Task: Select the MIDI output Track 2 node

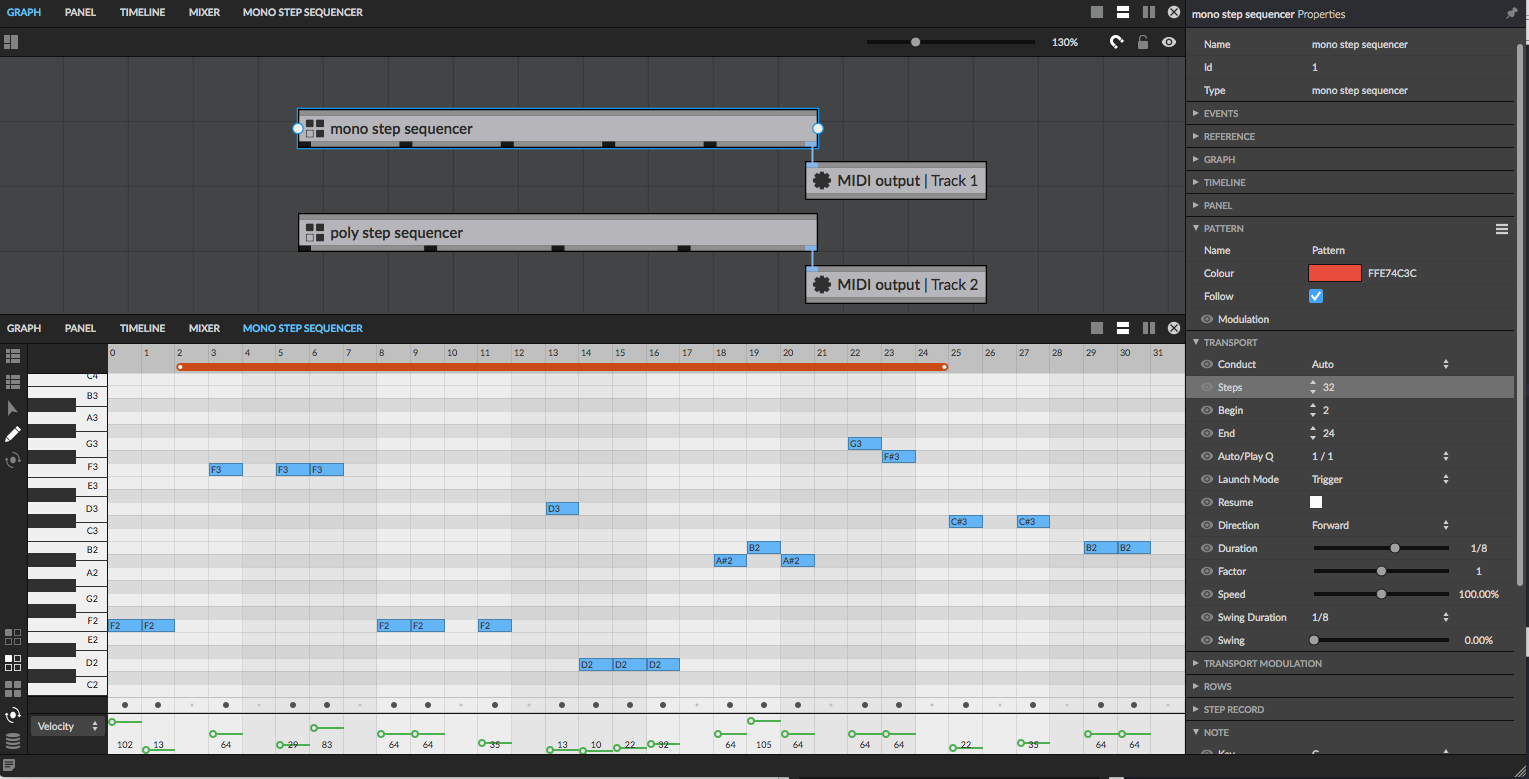Action: coord(896,285)
